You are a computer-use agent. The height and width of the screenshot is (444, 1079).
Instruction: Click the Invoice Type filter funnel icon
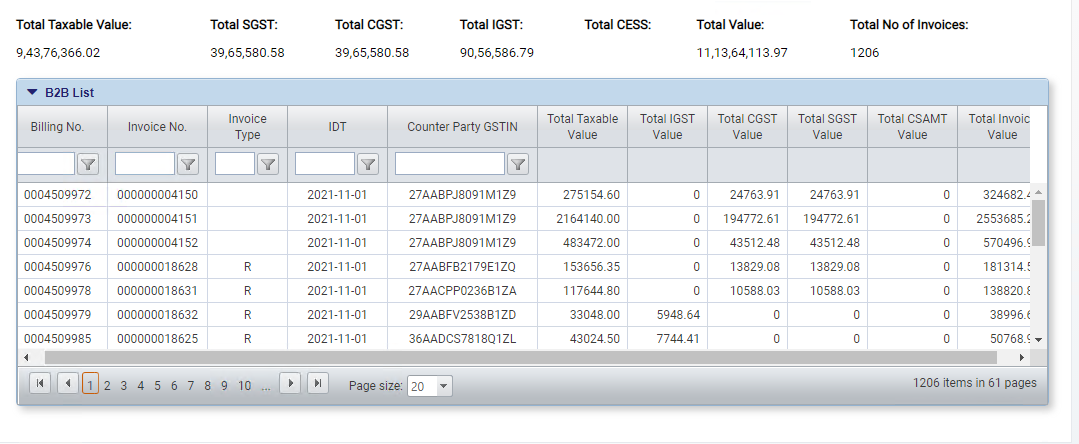pos(267,164)
